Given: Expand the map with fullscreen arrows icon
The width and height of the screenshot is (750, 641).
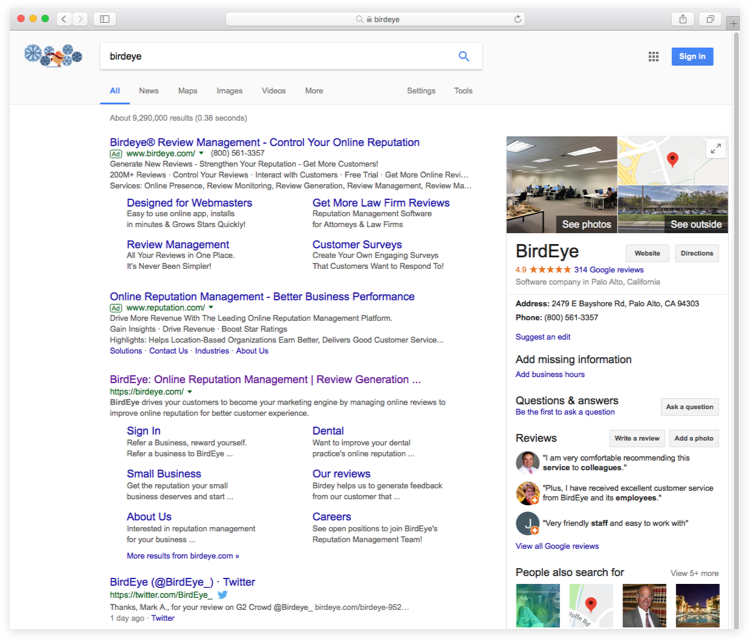Looking at the screenshot, I should click(x=716, y=149).
